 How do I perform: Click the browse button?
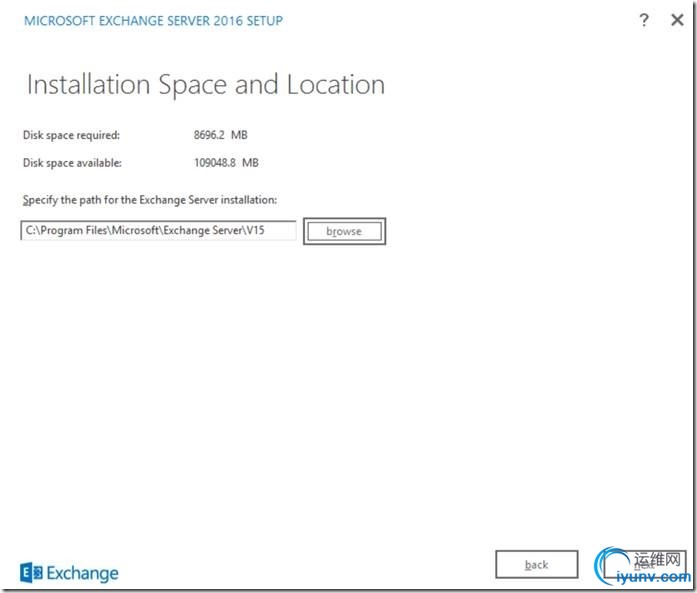click(344, 231)
